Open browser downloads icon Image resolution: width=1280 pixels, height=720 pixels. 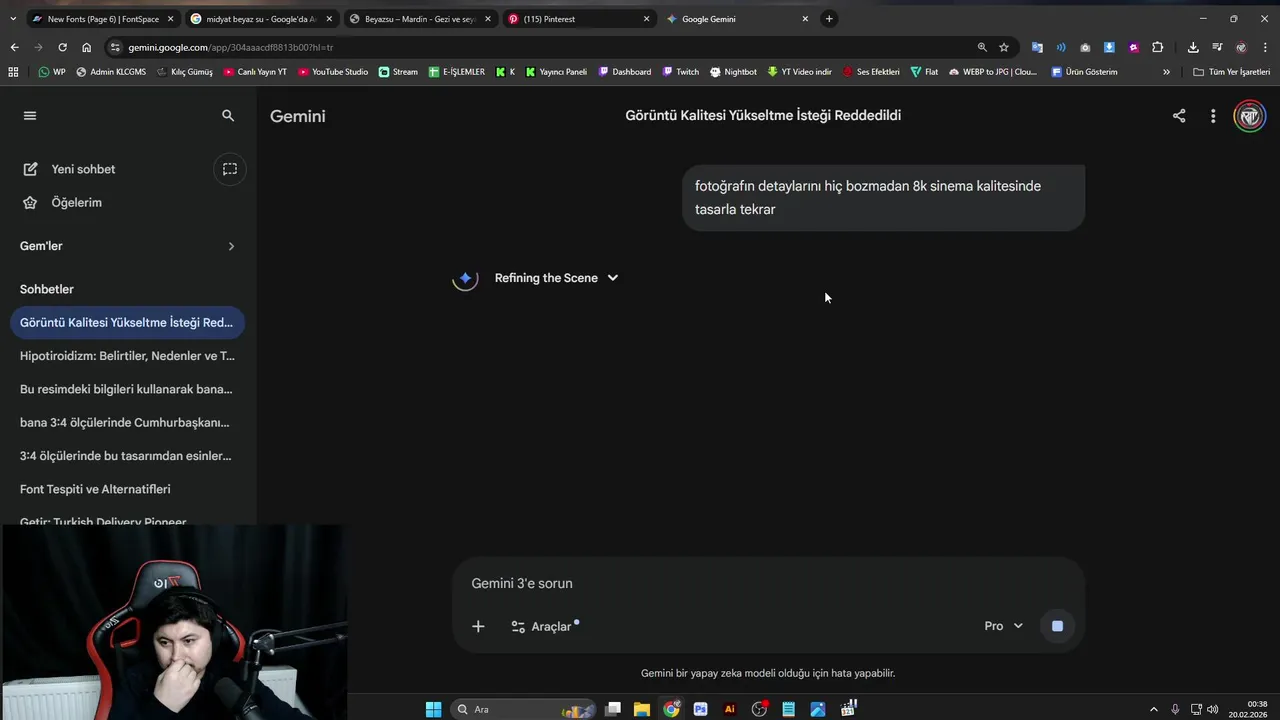1193,47
